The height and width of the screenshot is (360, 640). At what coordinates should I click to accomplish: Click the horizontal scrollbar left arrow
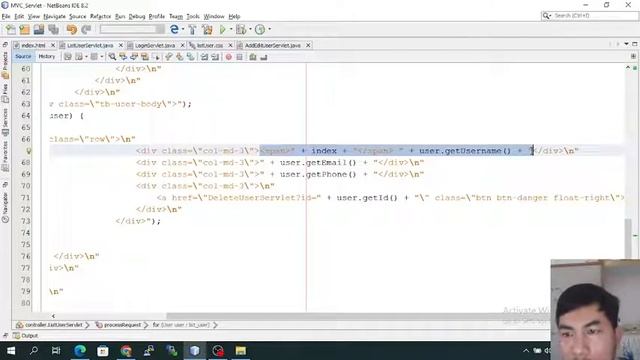point(53,316)
